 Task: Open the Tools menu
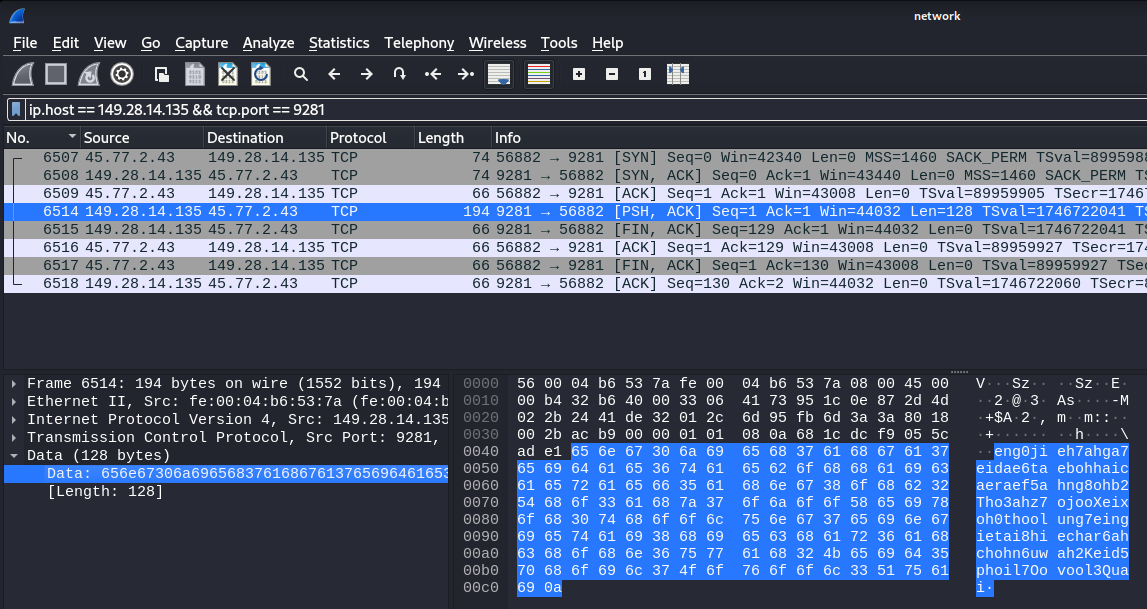[559, 43]
